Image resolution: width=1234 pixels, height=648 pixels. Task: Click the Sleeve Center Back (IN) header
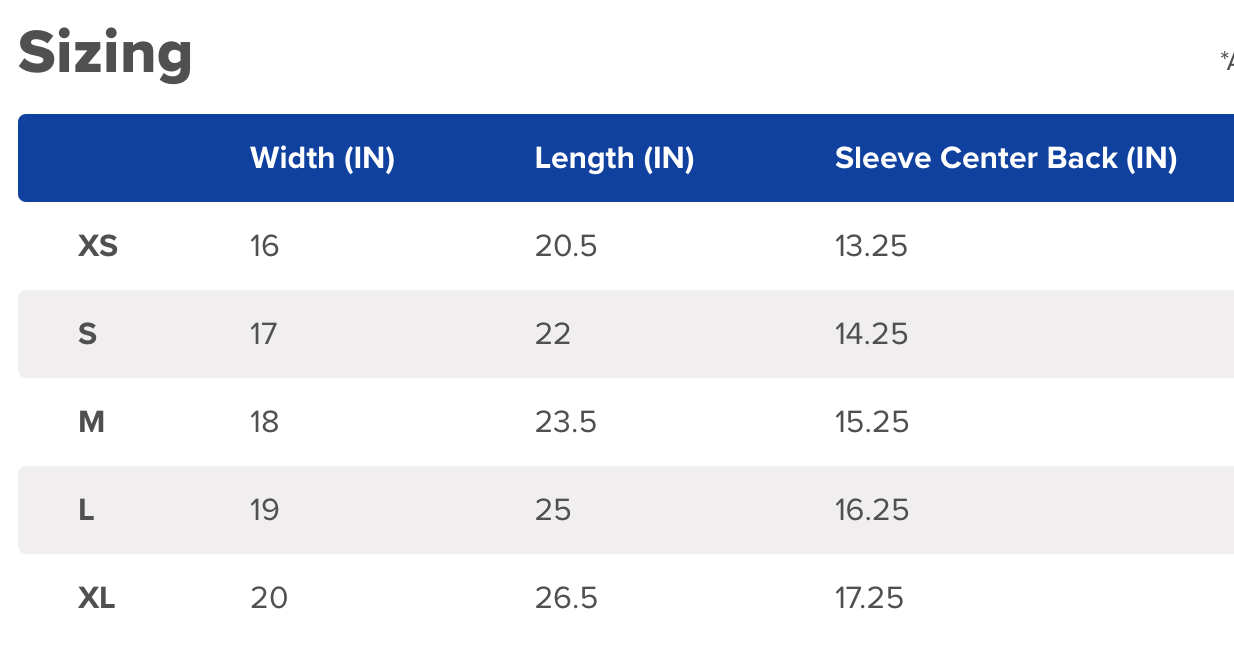click(x=1006, y=158)
